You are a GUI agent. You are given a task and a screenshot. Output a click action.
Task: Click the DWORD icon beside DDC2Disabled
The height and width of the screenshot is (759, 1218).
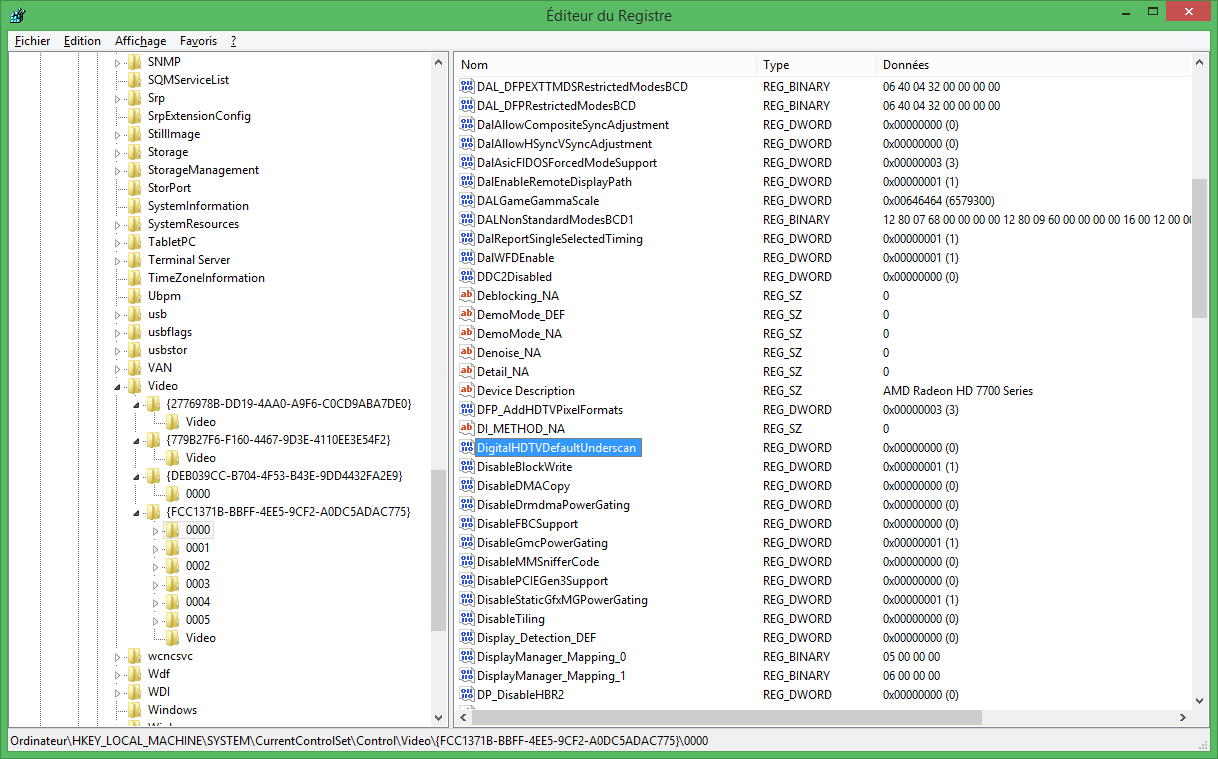coord(465,276)
